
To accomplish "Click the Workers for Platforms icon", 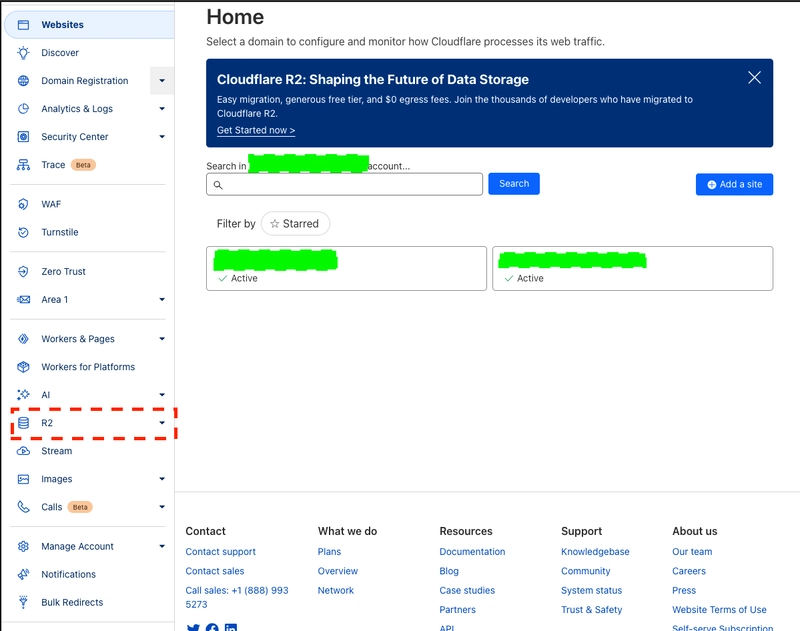I will pos(23,367).
